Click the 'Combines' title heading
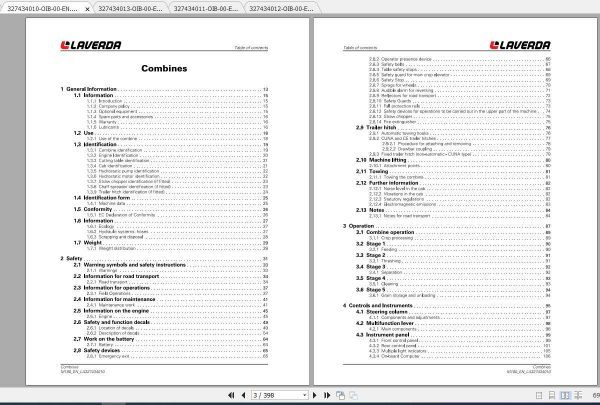 tap(164, 69)
